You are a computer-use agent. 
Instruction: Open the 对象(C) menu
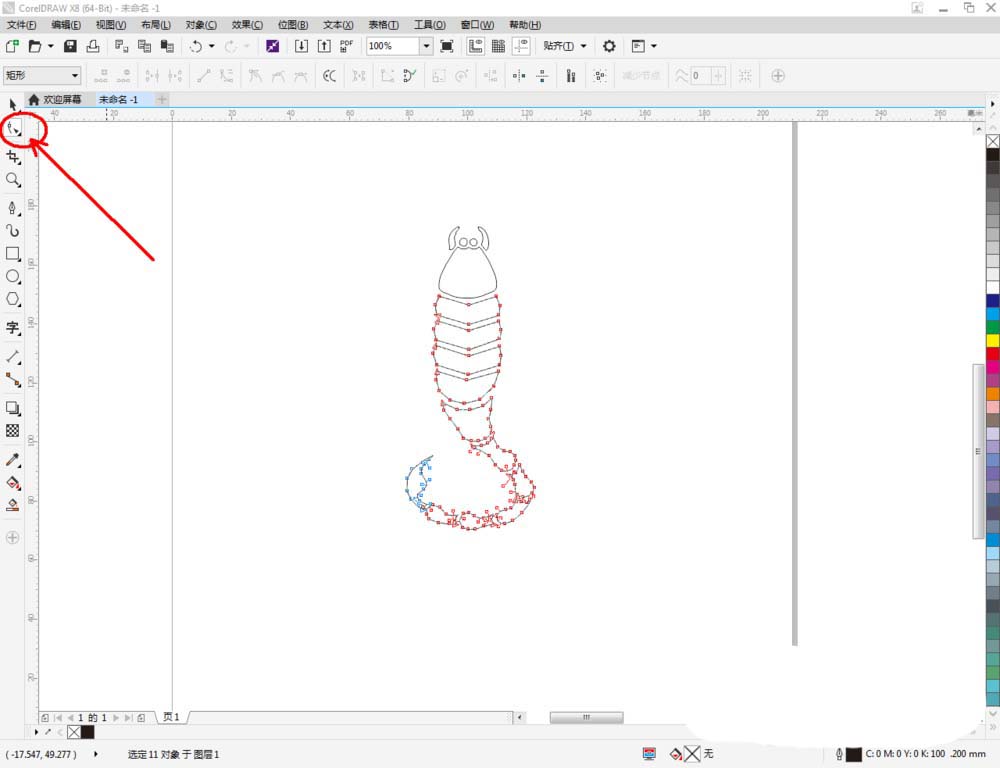coord(201,25)
